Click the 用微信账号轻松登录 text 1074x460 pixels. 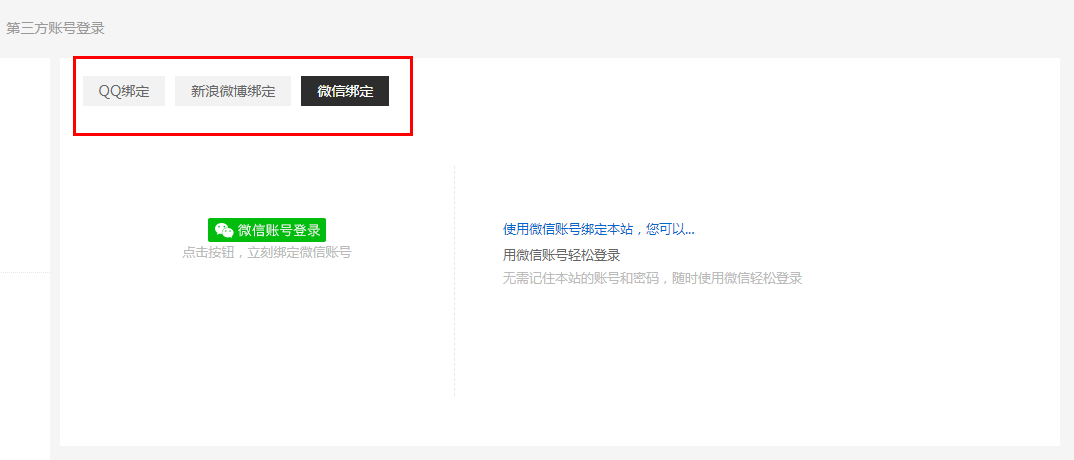click(562, 255)
